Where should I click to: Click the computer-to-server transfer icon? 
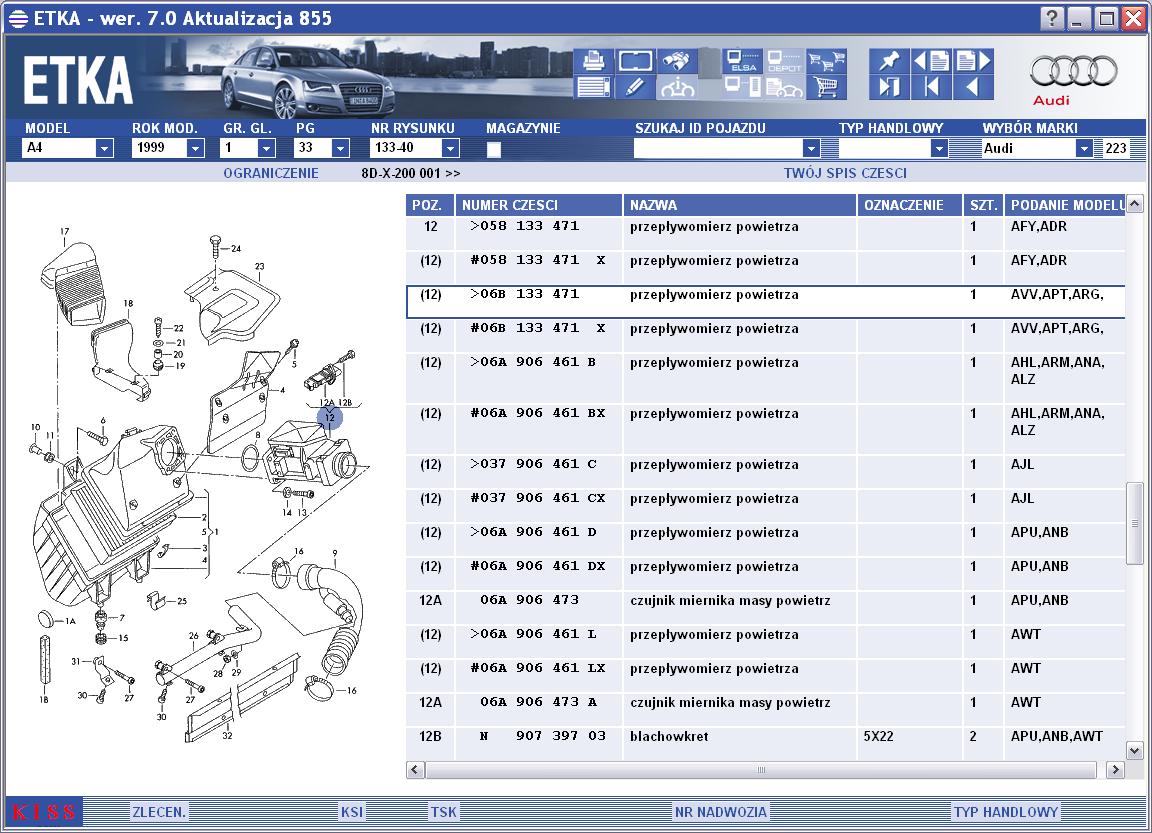(741, 87)
